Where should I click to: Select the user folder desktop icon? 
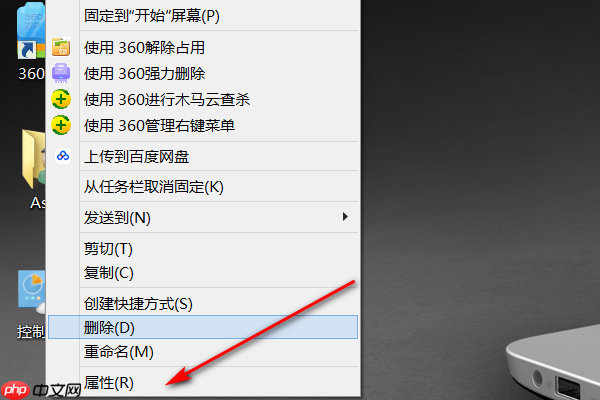(34, 170)
